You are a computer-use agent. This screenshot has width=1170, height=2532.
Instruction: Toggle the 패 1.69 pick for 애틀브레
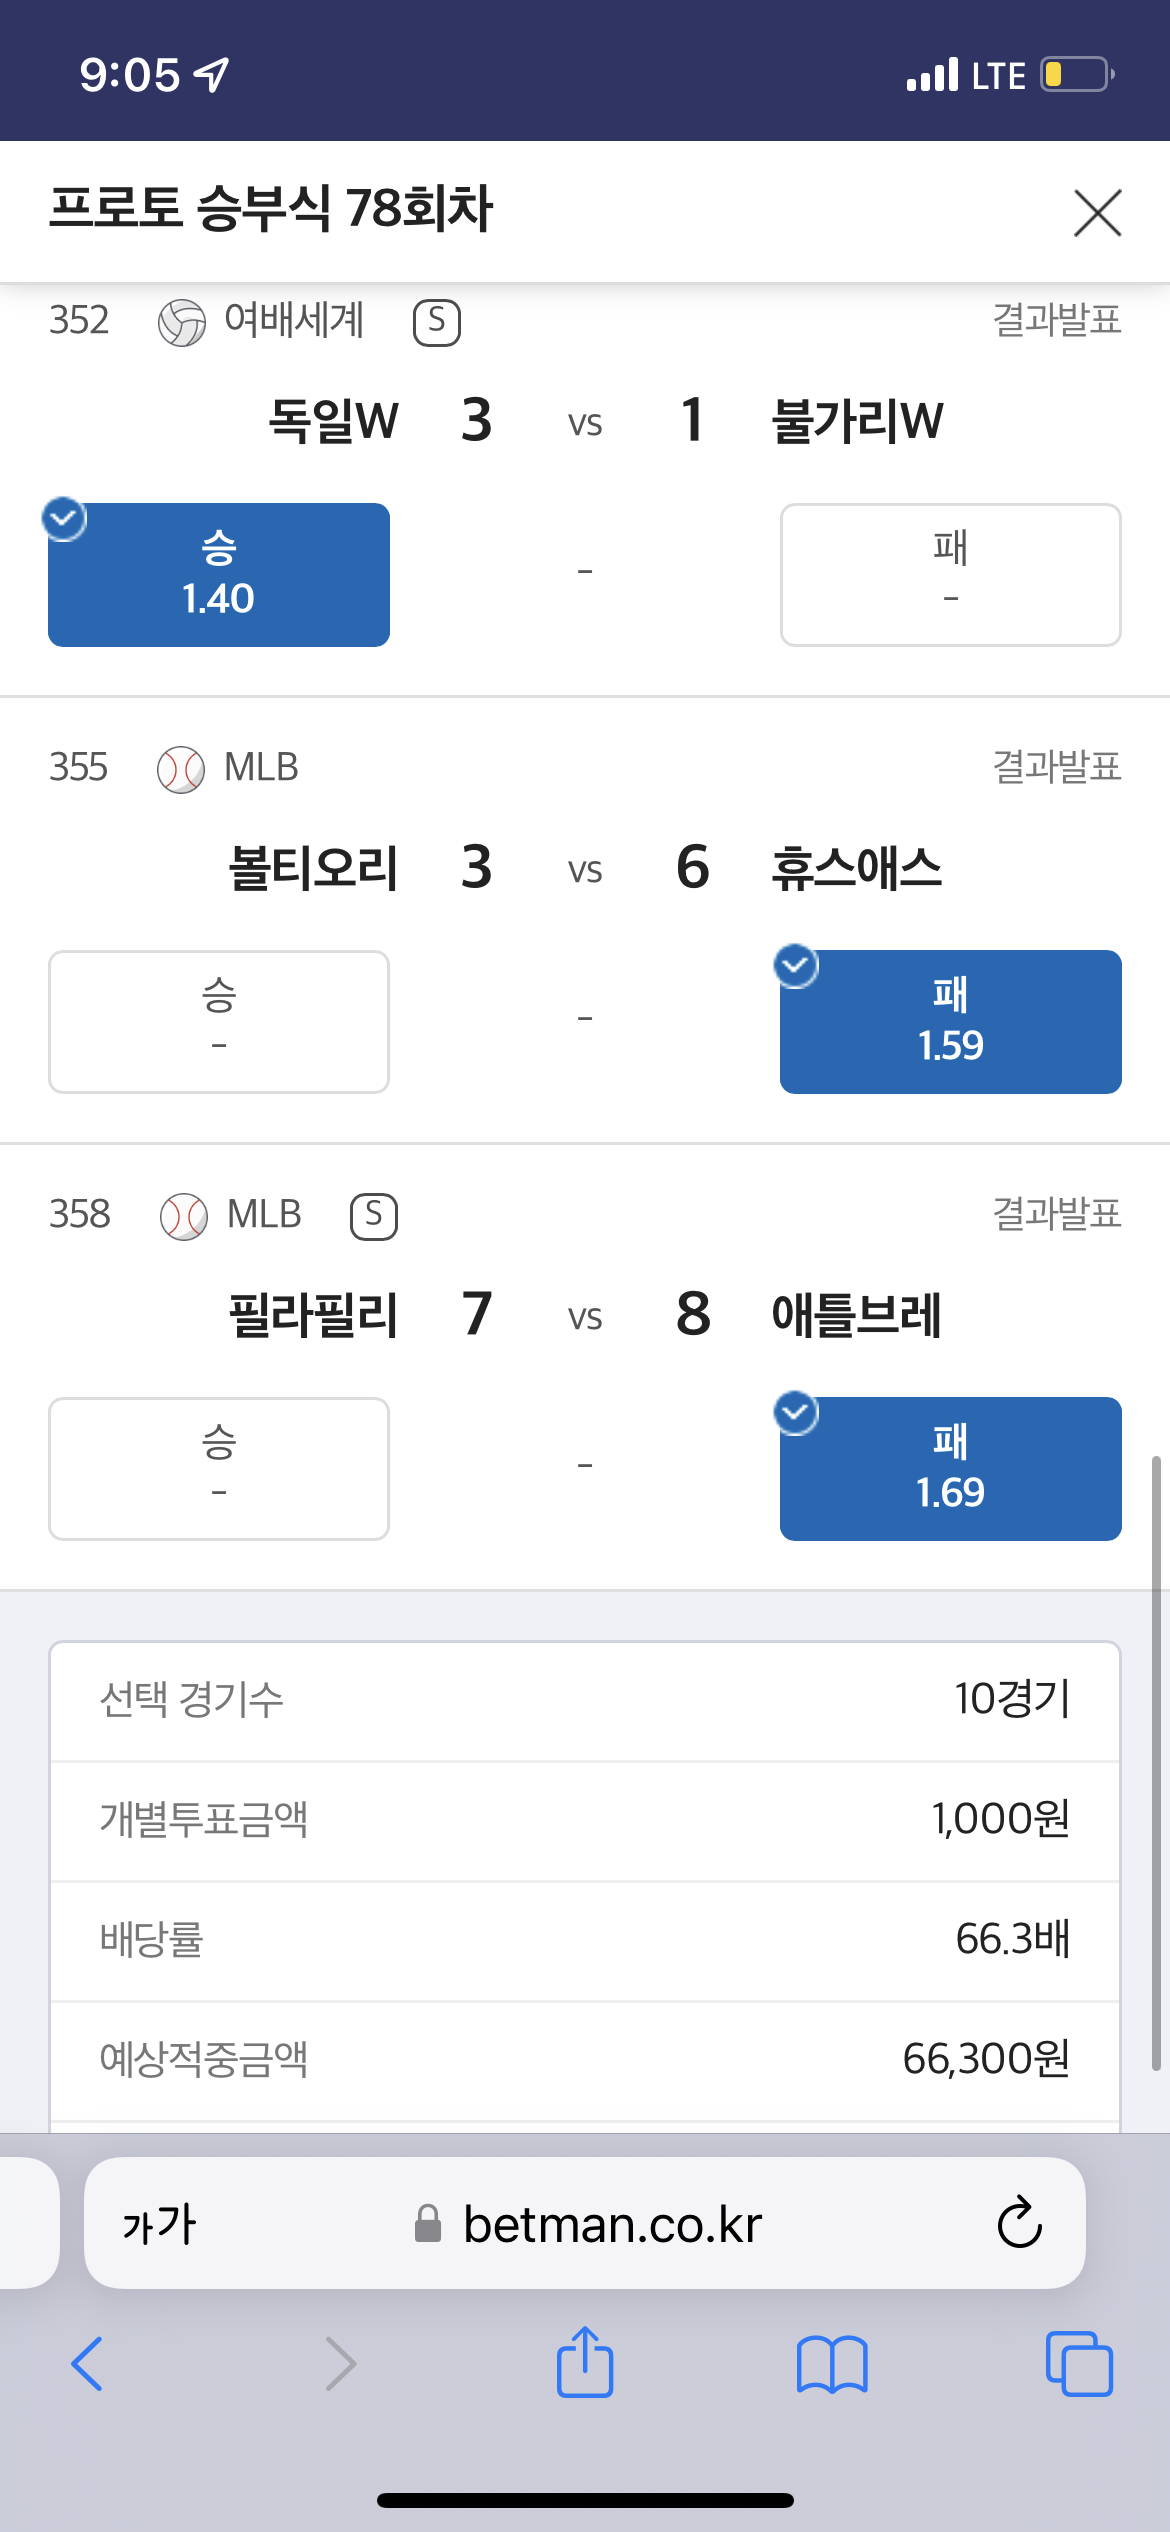950,1469
